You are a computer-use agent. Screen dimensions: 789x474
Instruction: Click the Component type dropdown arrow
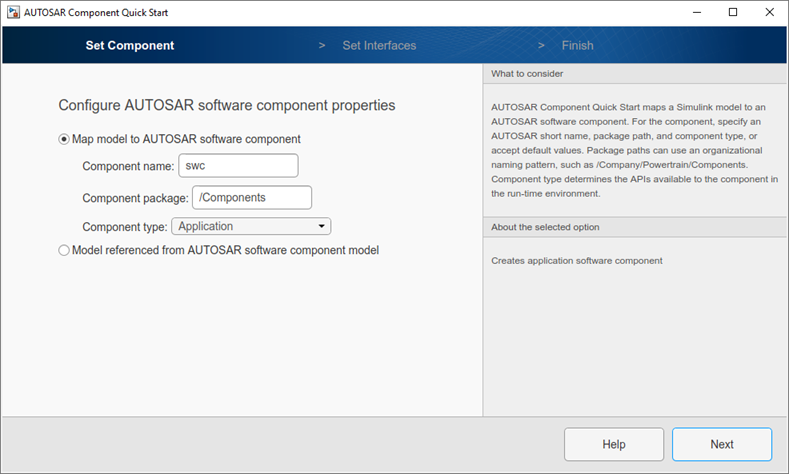[322, 226]
